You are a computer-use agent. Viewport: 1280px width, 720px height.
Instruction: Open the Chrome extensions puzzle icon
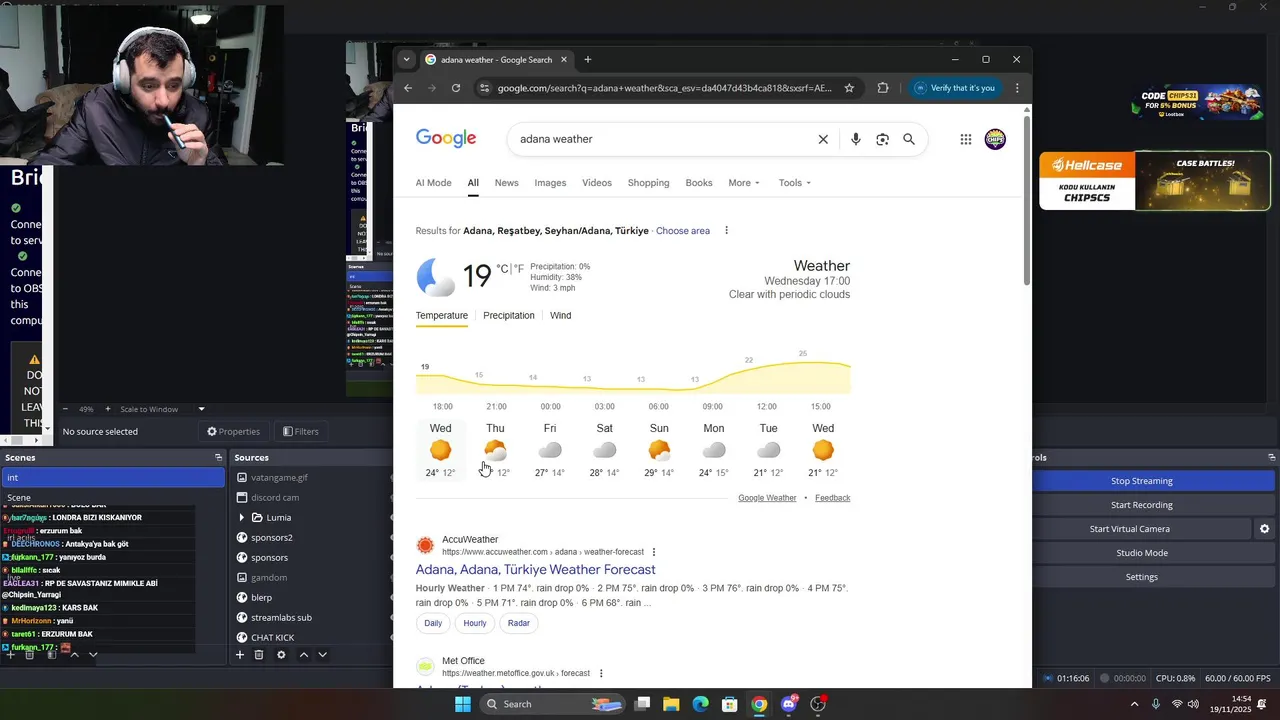[x=882, y=88]
